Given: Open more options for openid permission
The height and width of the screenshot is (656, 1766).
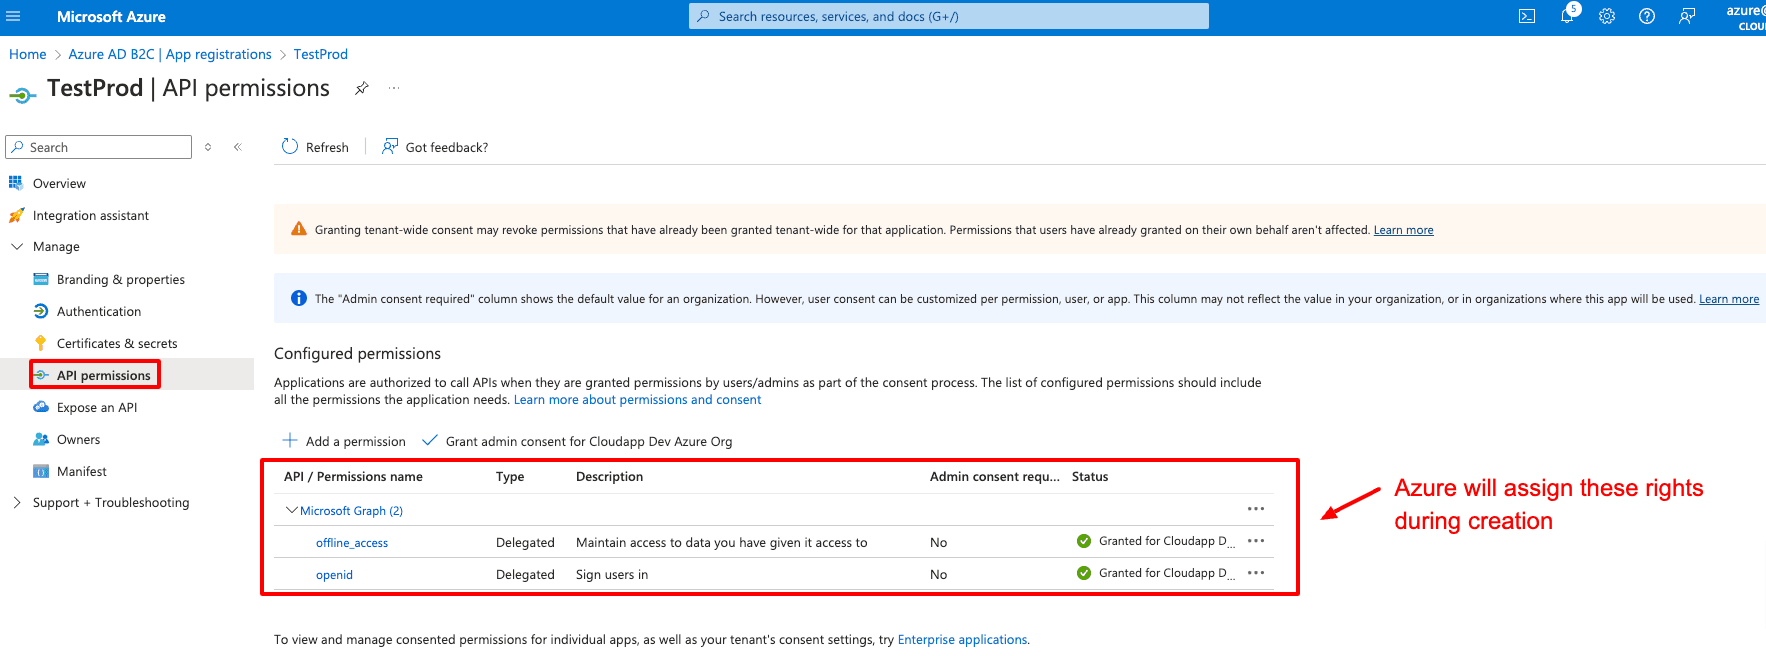Looking at the screenshot, I should (x=1256, y=573).
